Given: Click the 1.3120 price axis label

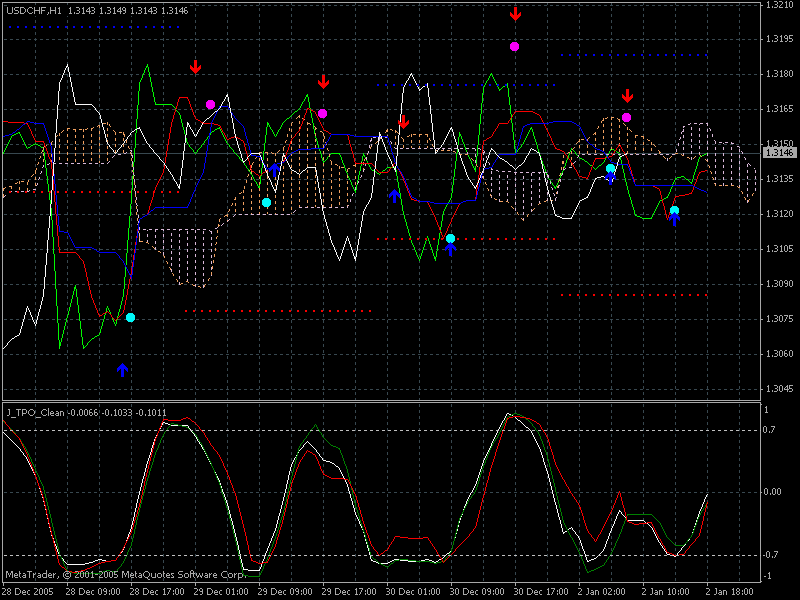Looking at the screenshot, I should click(x=780, y=214).
